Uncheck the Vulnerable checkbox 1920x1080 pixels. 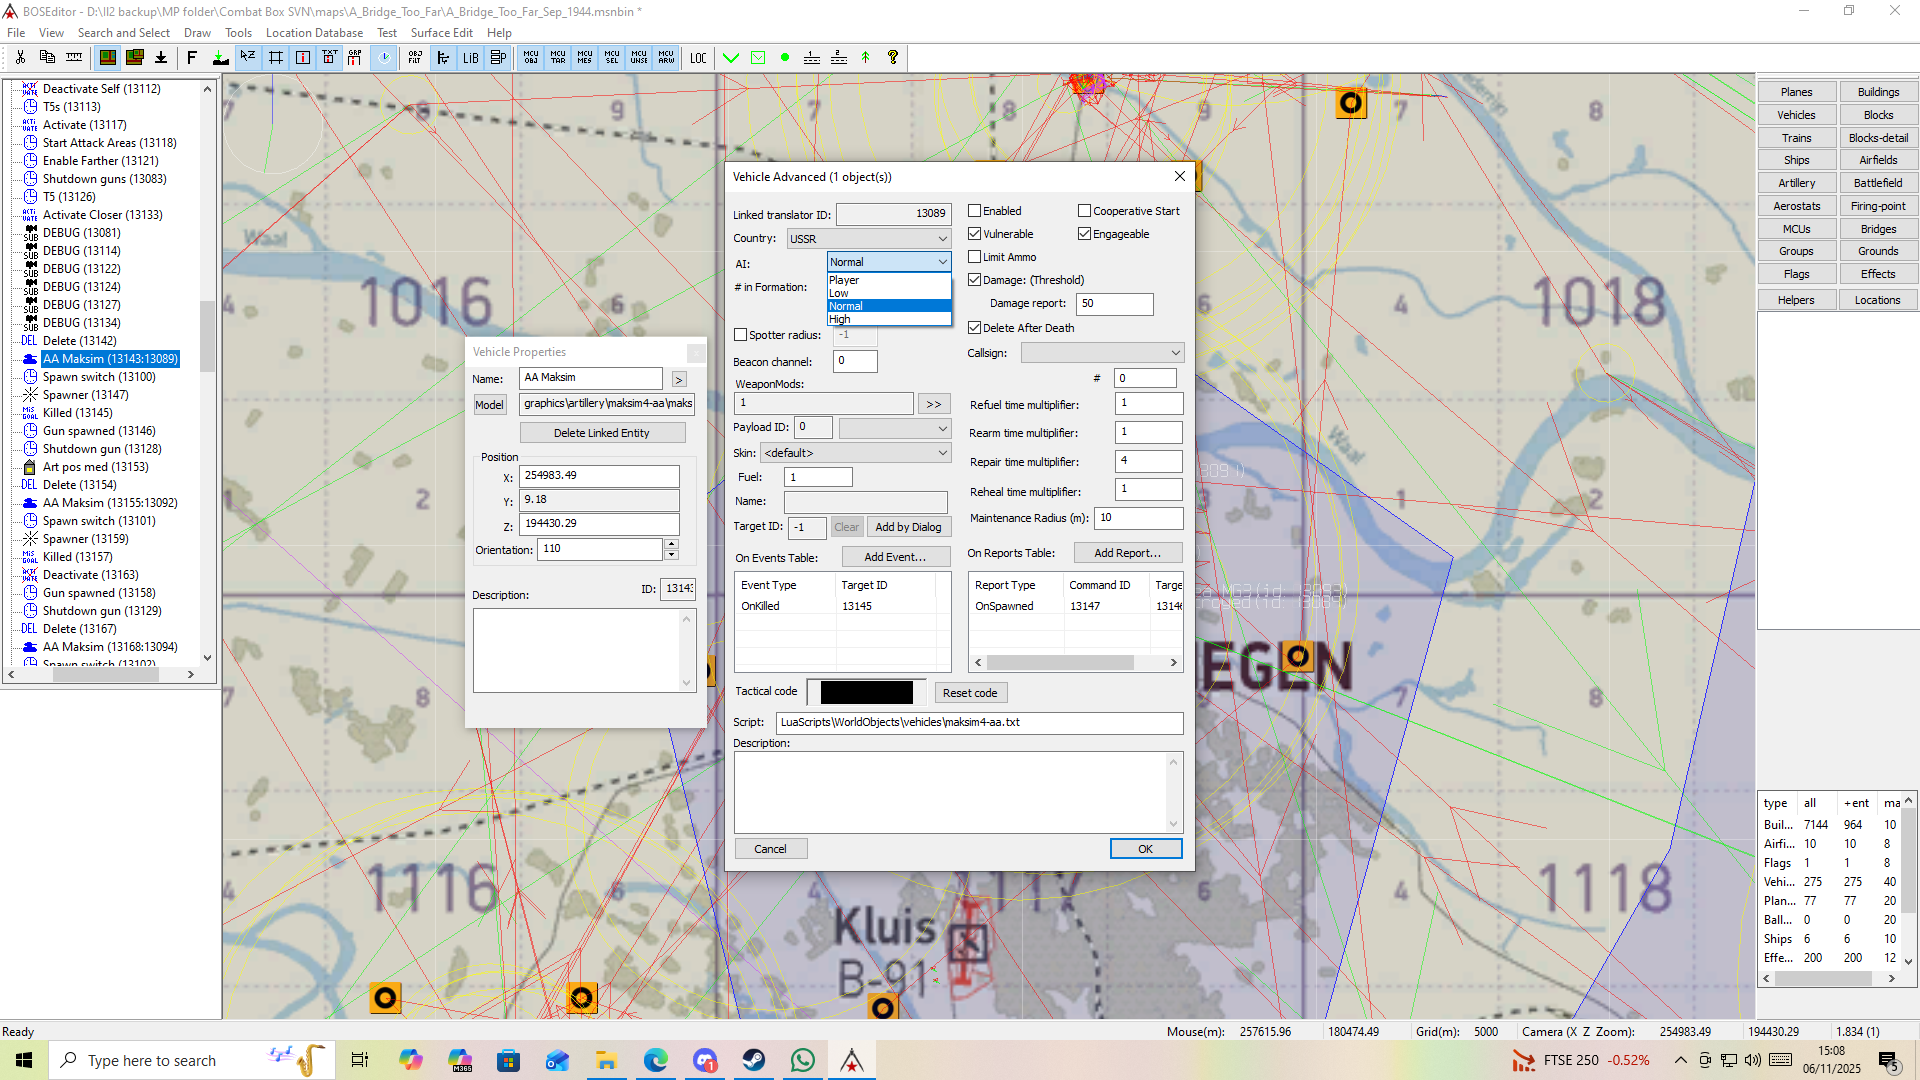click(975, 234)
